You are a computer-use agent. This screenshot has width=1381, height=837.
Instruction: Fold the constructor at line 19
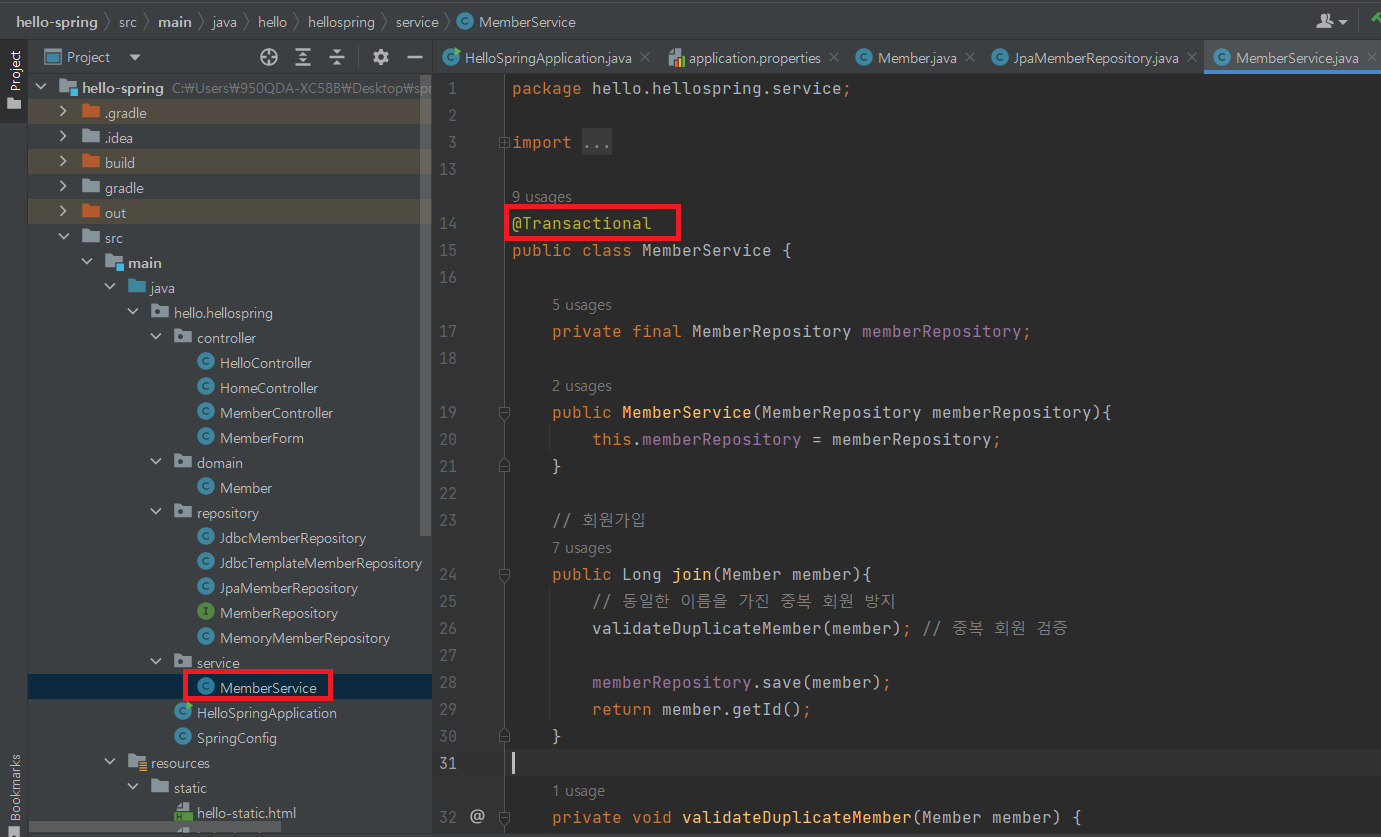point(504,412)
